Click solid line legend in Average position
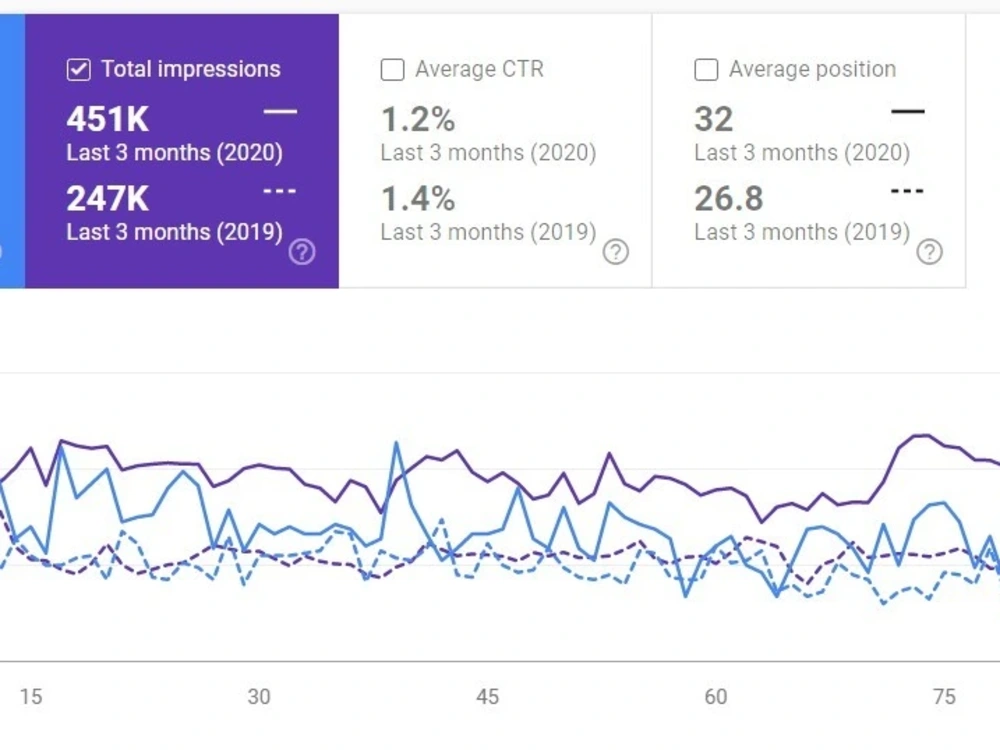This screenshot has width=1000, height=750. [x=908, y=112]
